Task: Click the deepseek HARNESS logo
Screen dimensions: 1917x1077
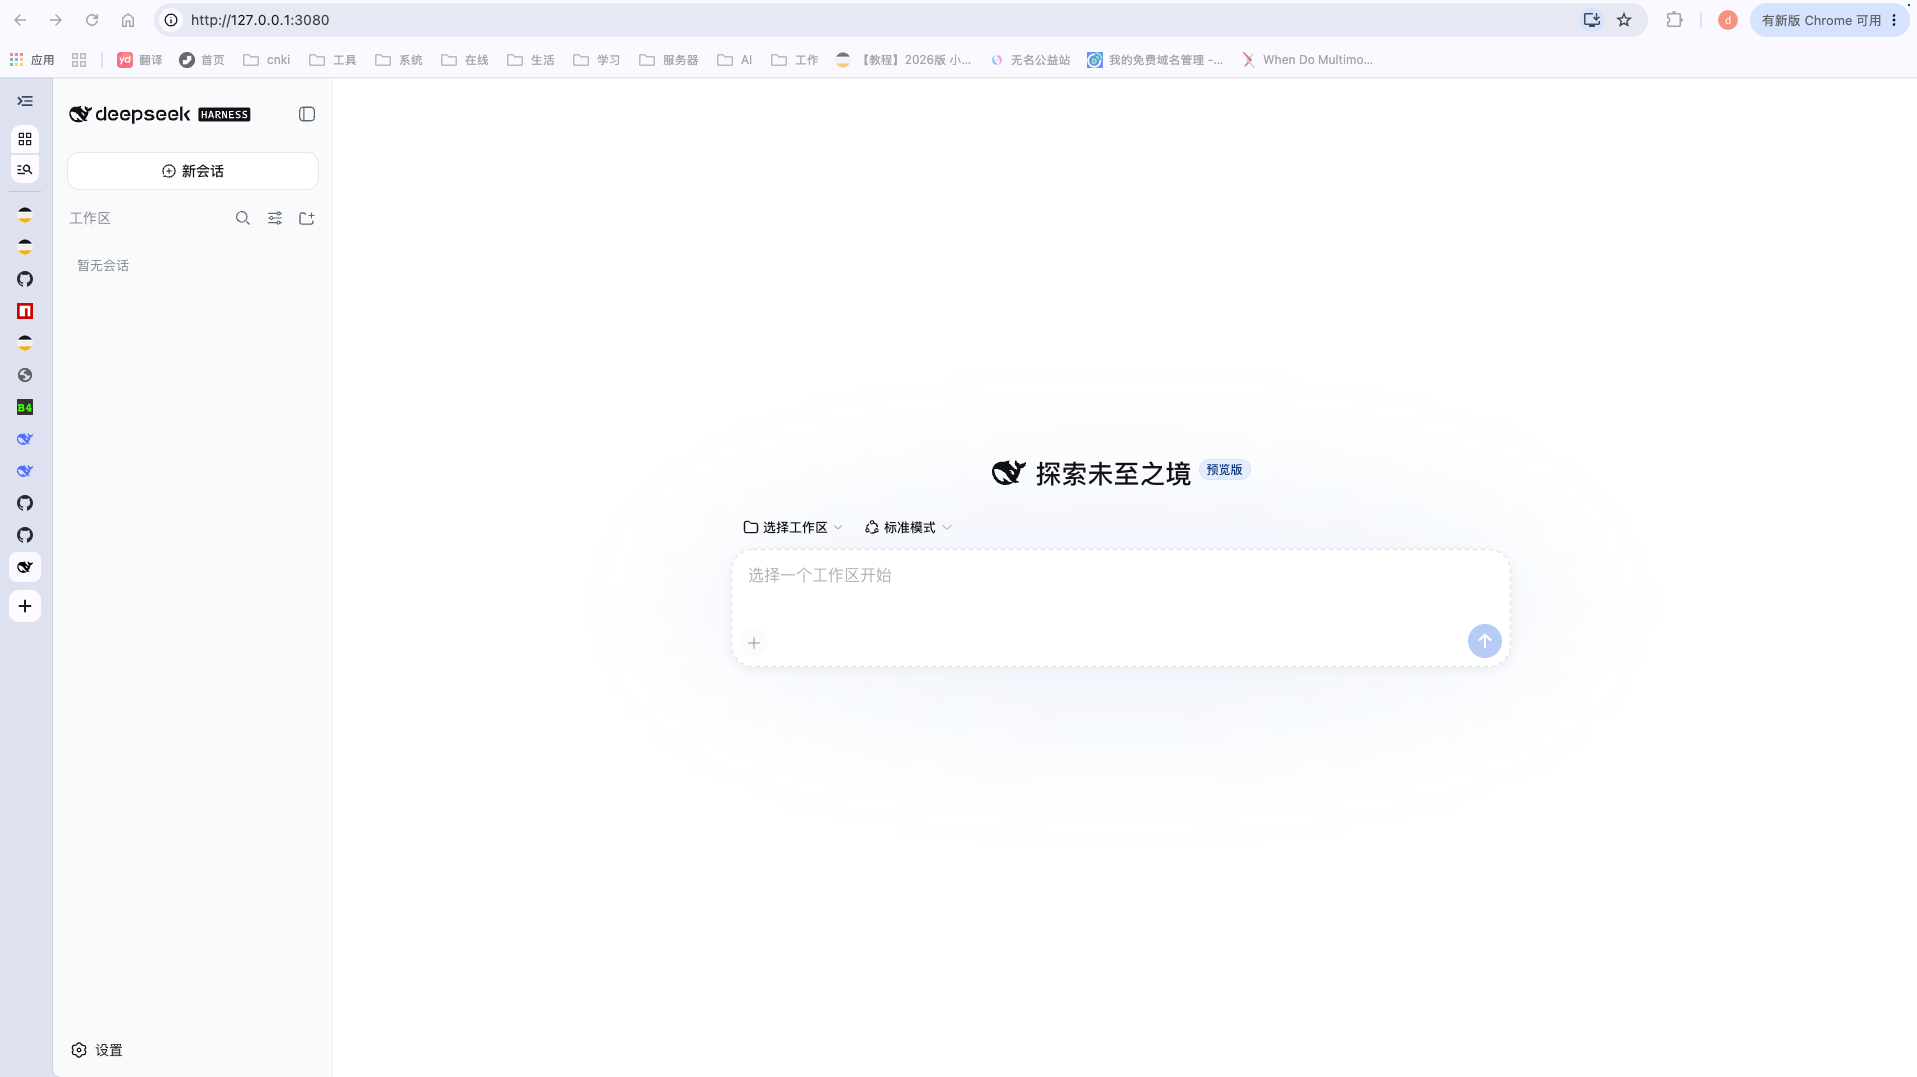Action: 160,114
